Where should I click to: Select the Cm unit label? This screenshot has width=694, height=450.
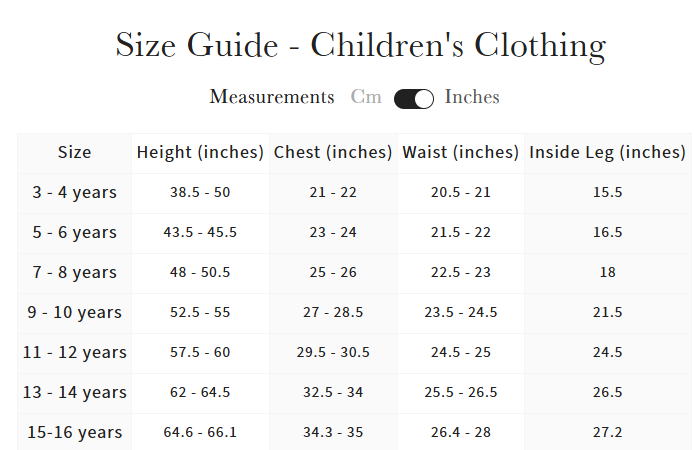point(366,97)
